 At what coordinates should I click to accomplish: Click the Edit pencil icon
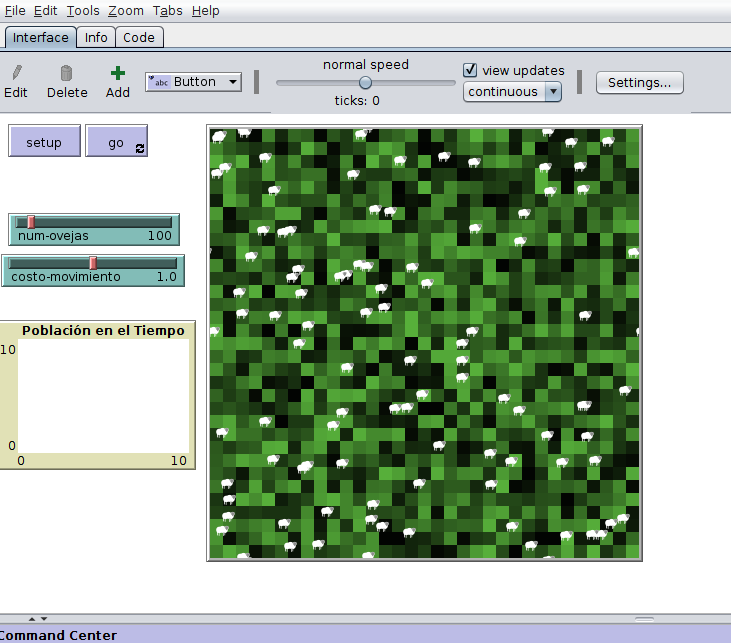coord(16,73)
